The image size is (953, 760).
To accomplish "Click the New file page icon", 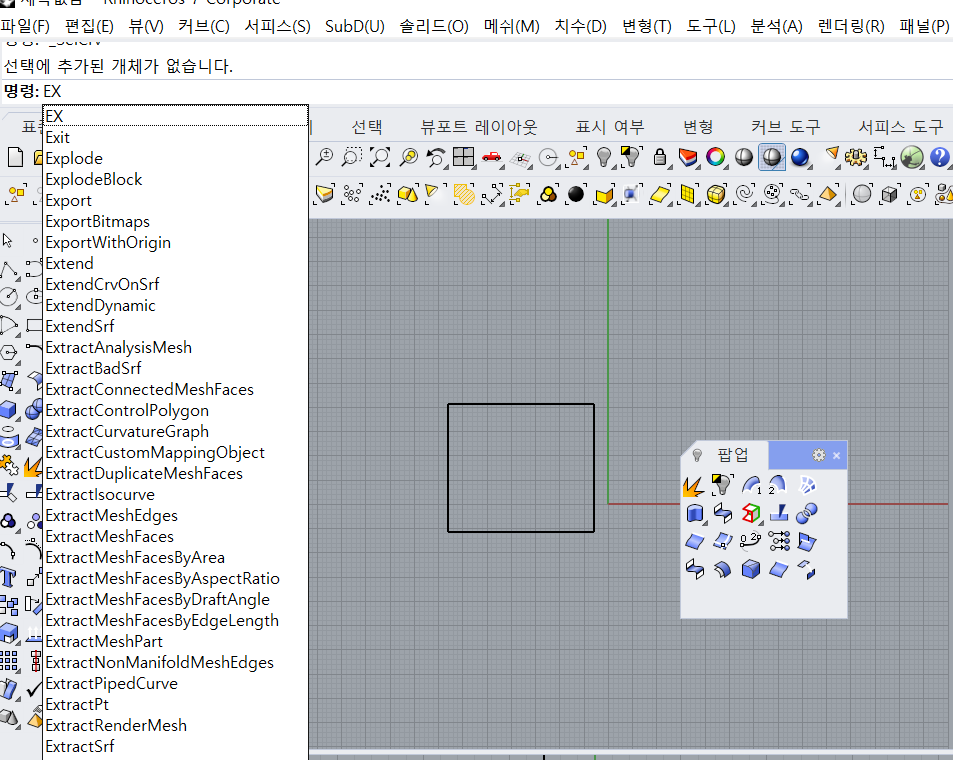I will [15, 157].
